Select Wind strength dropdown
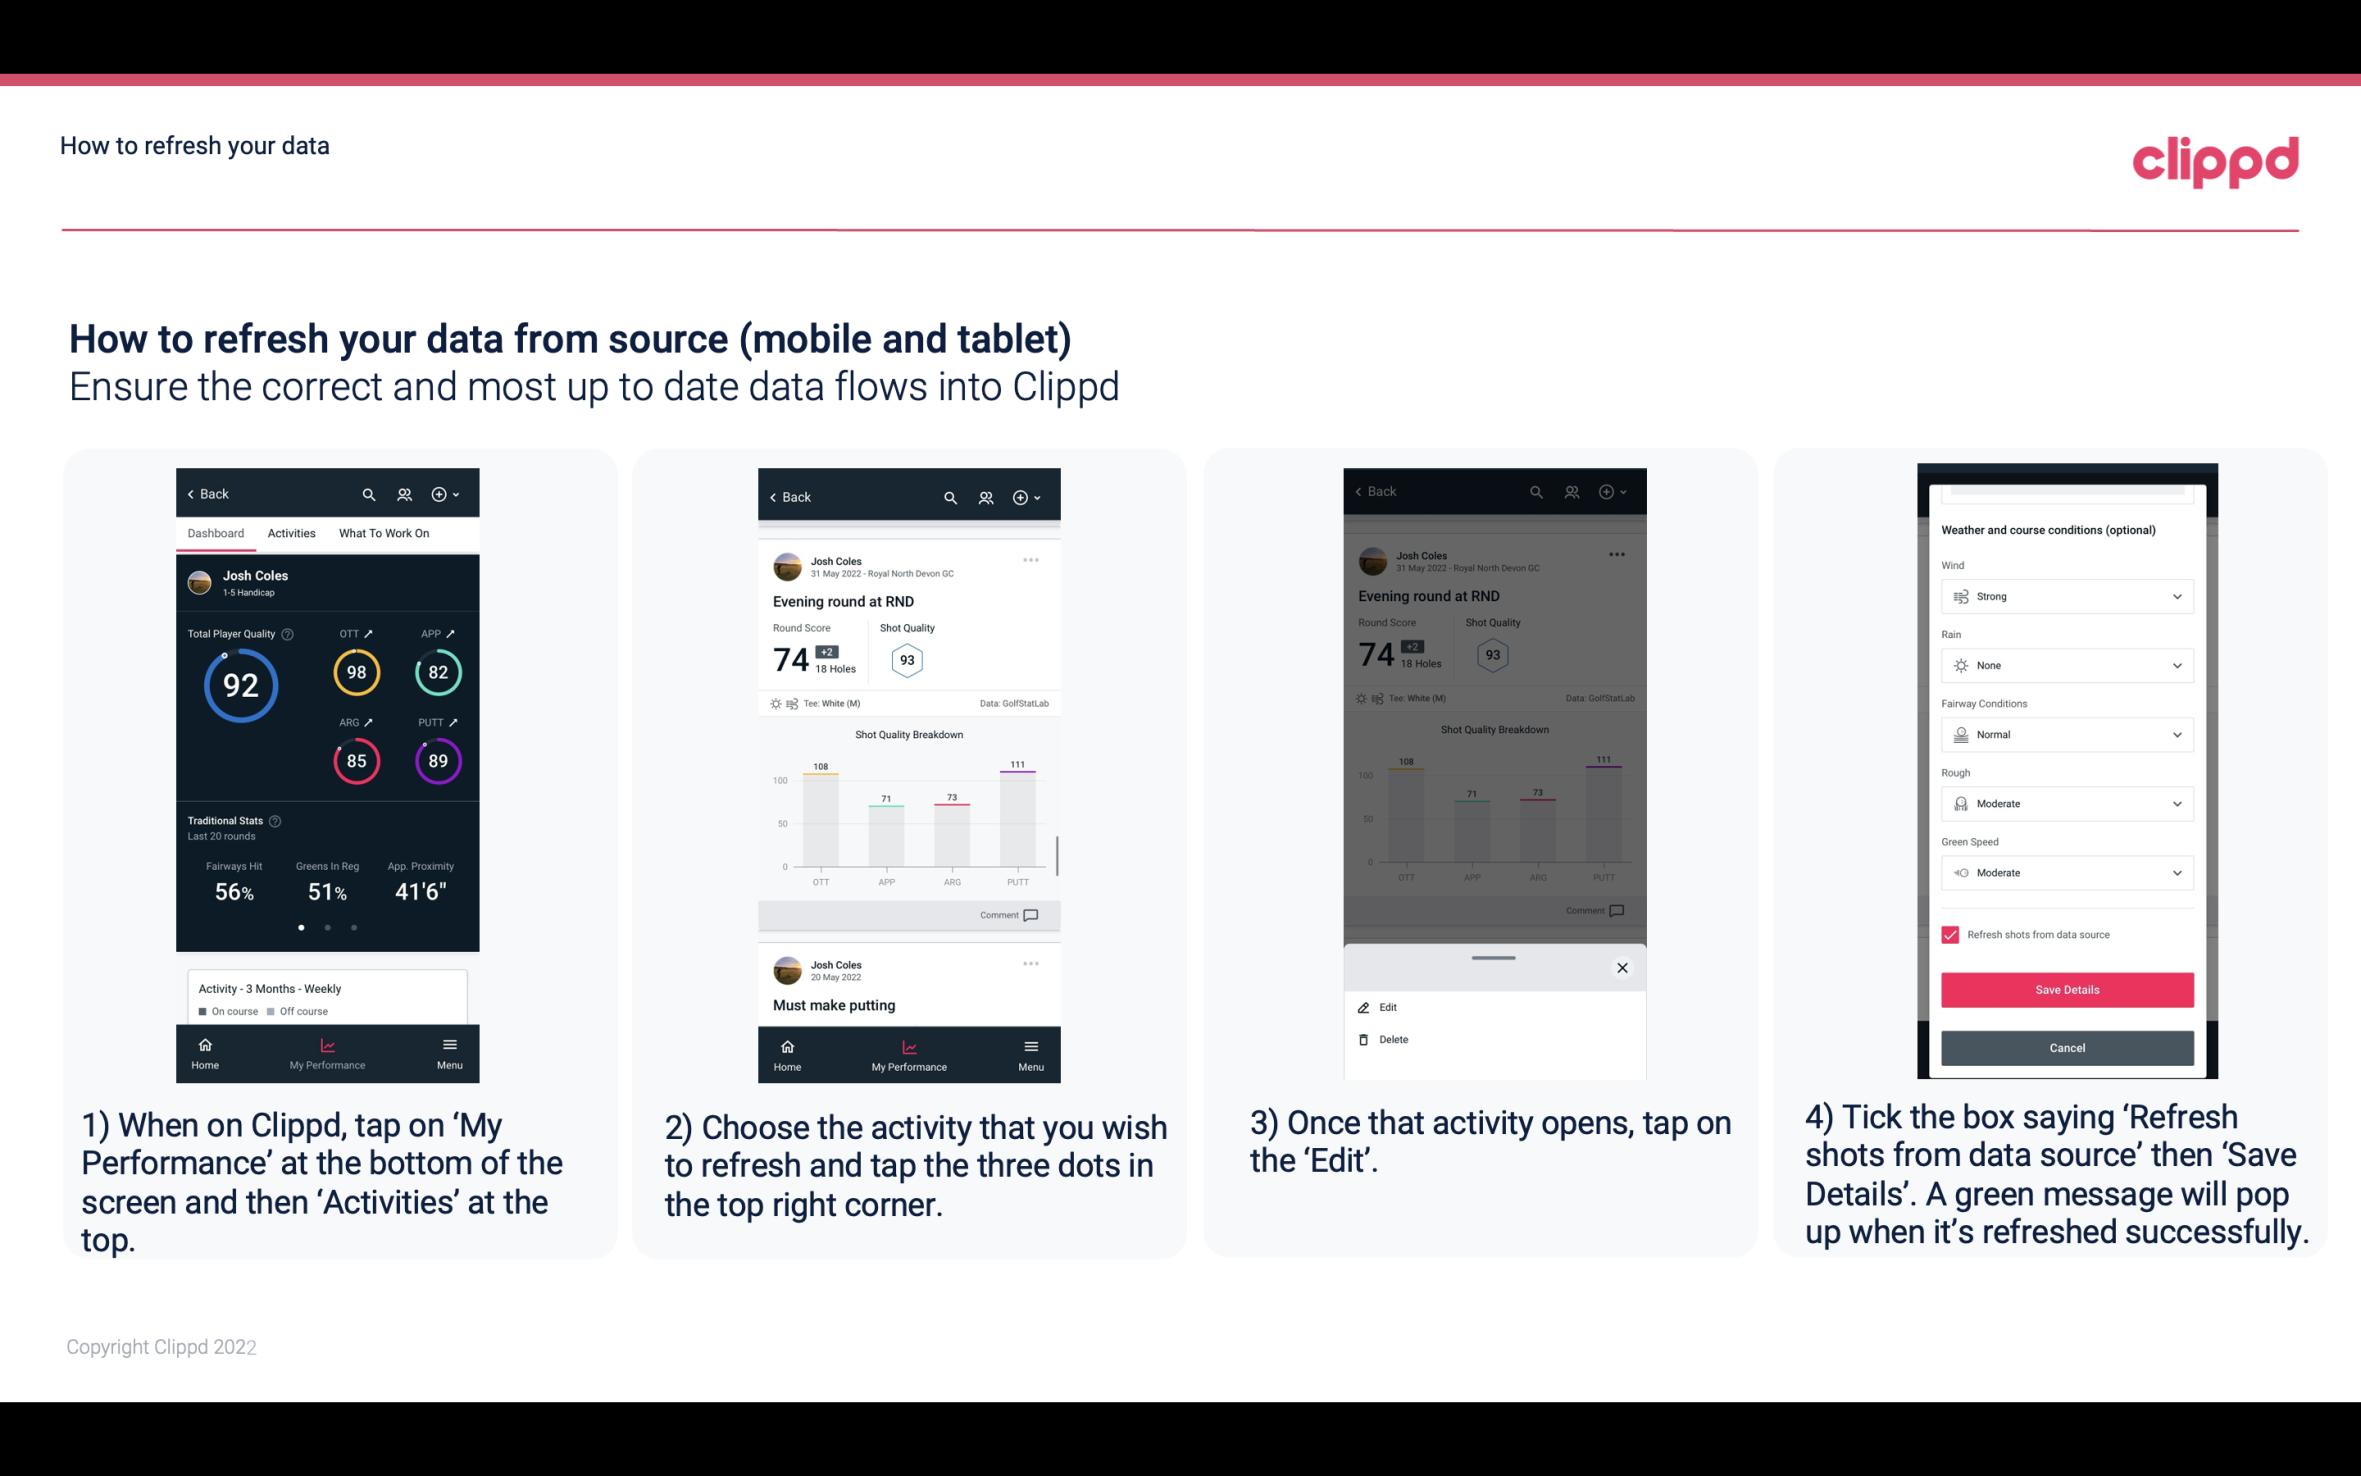Viewport: 2361px width, 1476px height. [x=2065, y=595]
